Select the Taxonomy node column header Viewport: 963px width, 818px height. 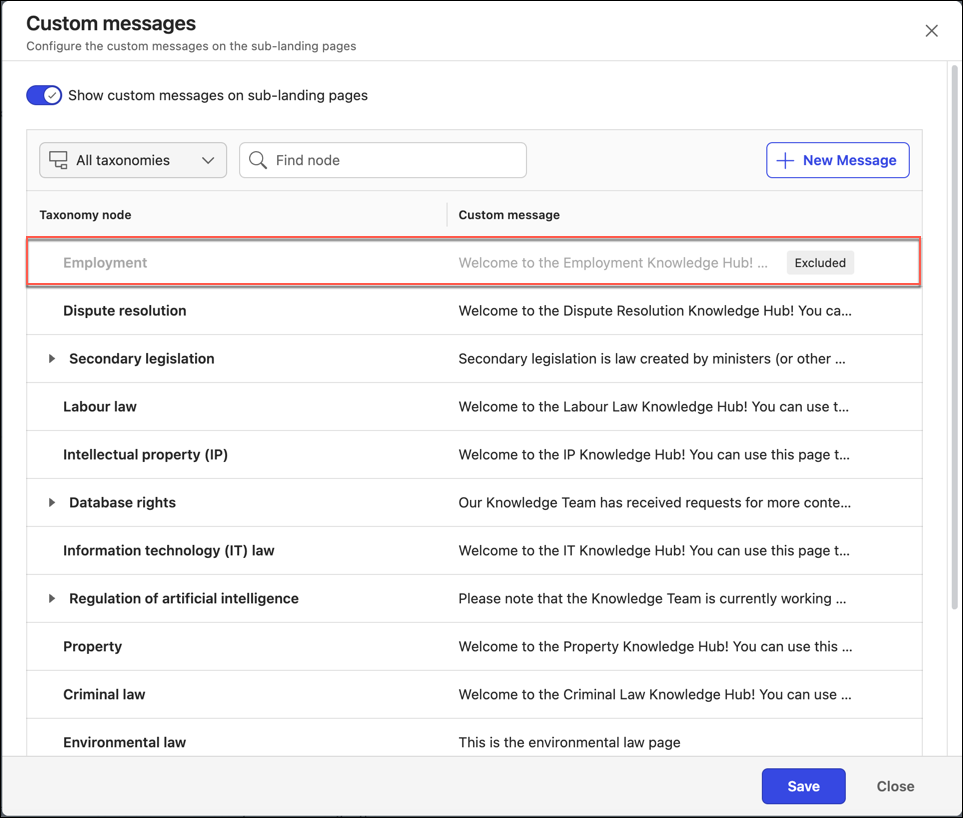(x=85, y=215)
